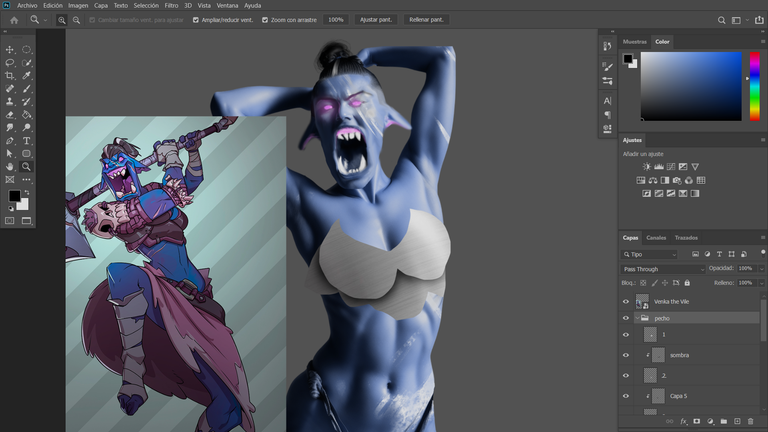The image size is (768, 432).
Task: Open the Relleno value dropdown
Action: [761, 283]
